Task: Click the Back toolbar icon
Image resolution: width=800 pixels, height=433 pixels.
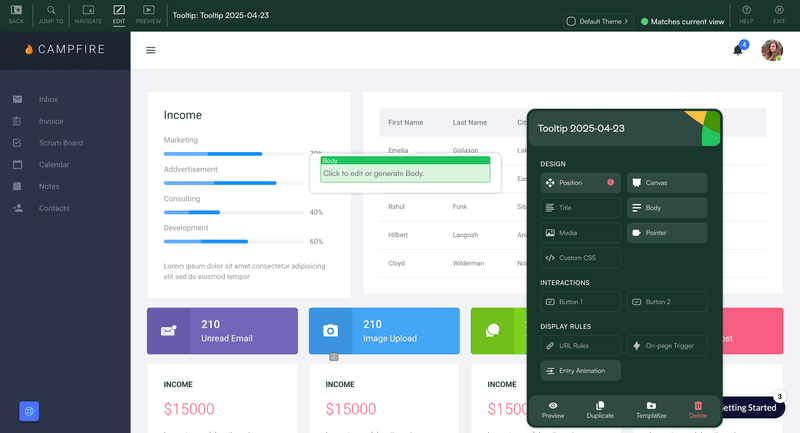Action: point(16,14)
